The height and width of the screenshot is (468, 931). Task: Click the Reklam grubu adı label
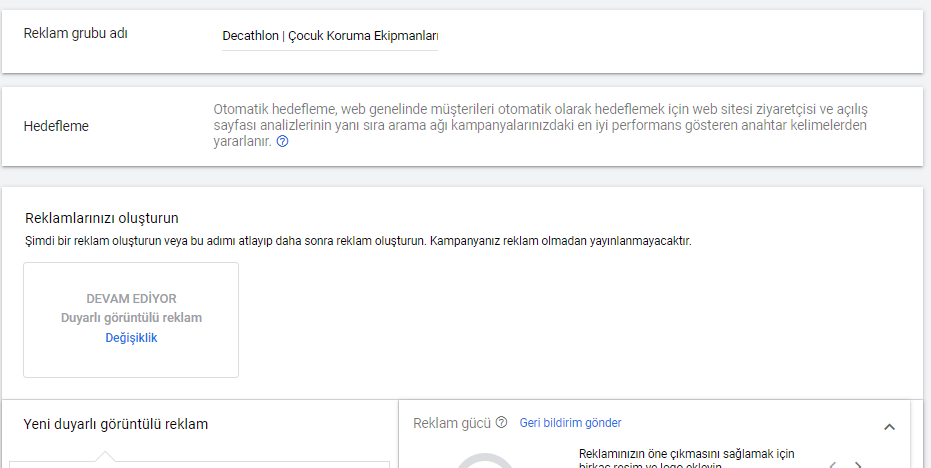75,33
